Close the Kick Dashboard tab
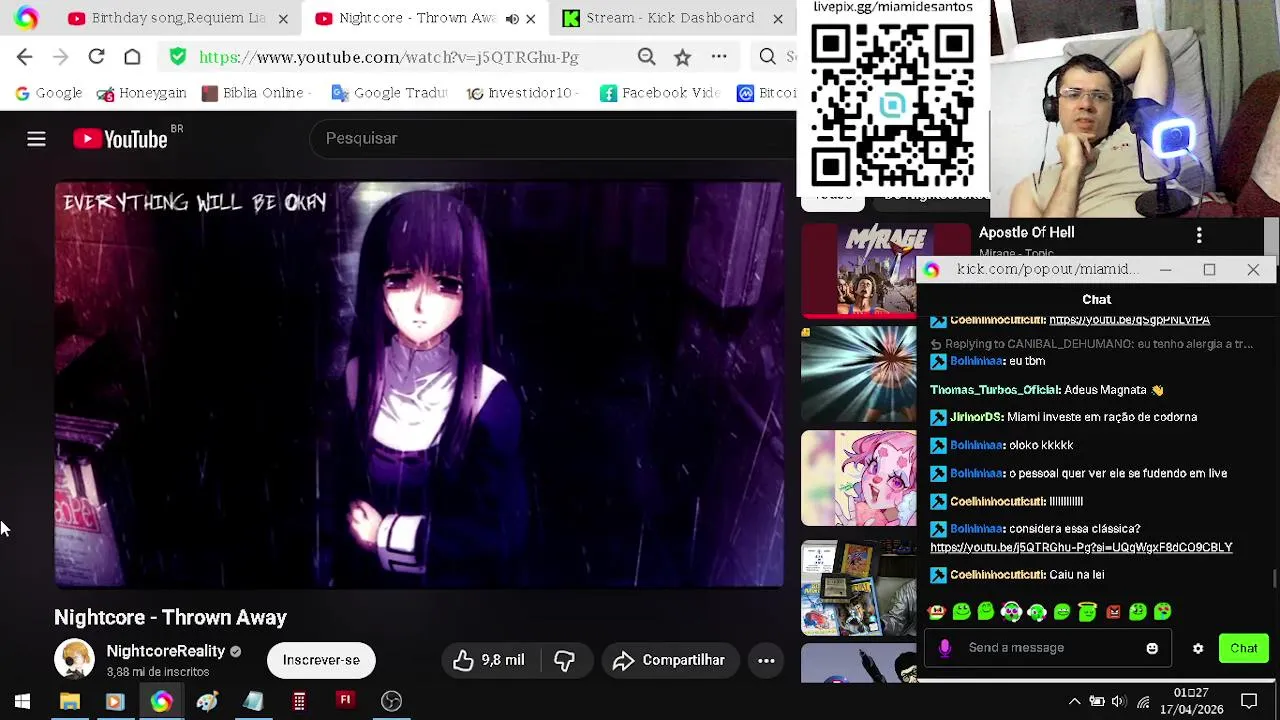Image resolution: width=1280 pixels, height=720 pixels. click(x=777, y=18)
